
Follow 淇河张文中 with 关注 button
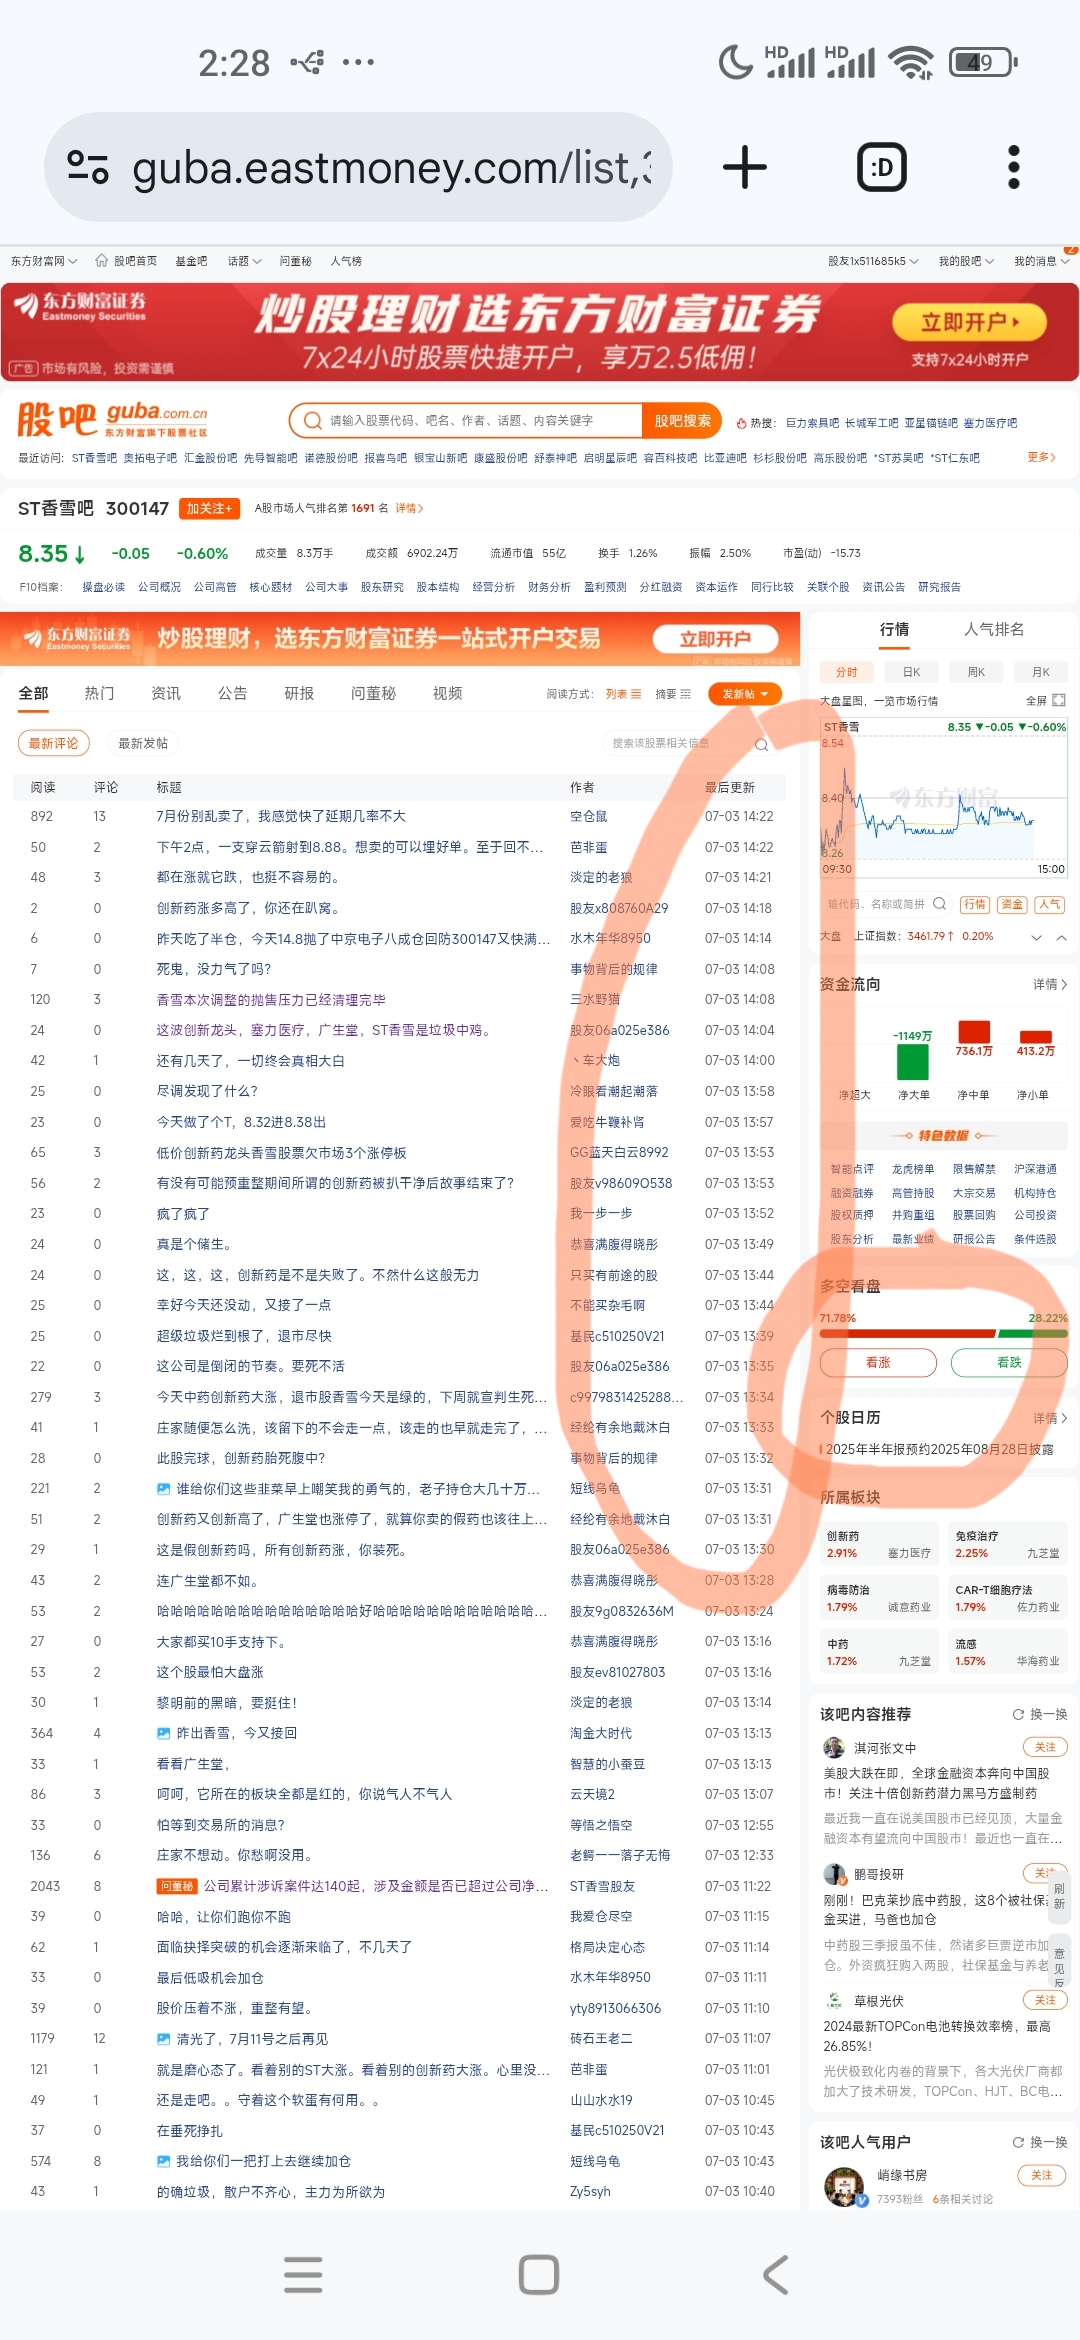pyautogui.click(x=1045, y=1747)
